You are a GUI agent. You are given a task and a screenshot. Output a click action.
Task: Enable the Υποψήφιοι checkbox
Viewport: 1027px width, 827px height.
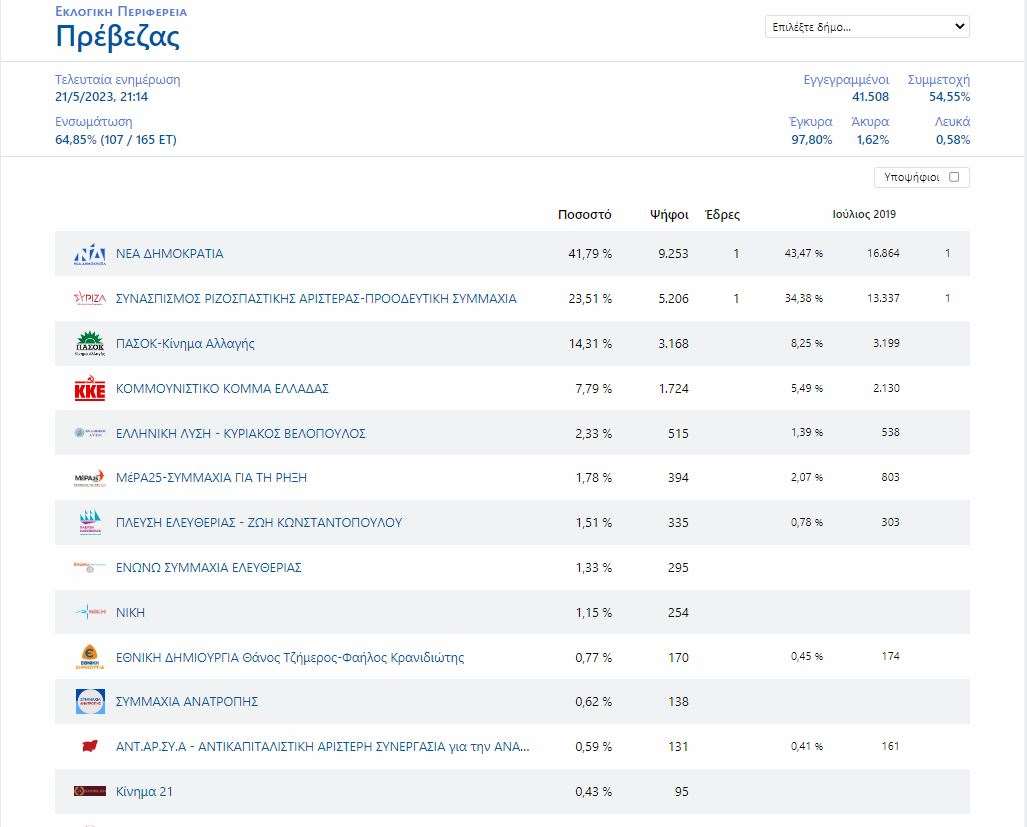(x=954, y=177)
